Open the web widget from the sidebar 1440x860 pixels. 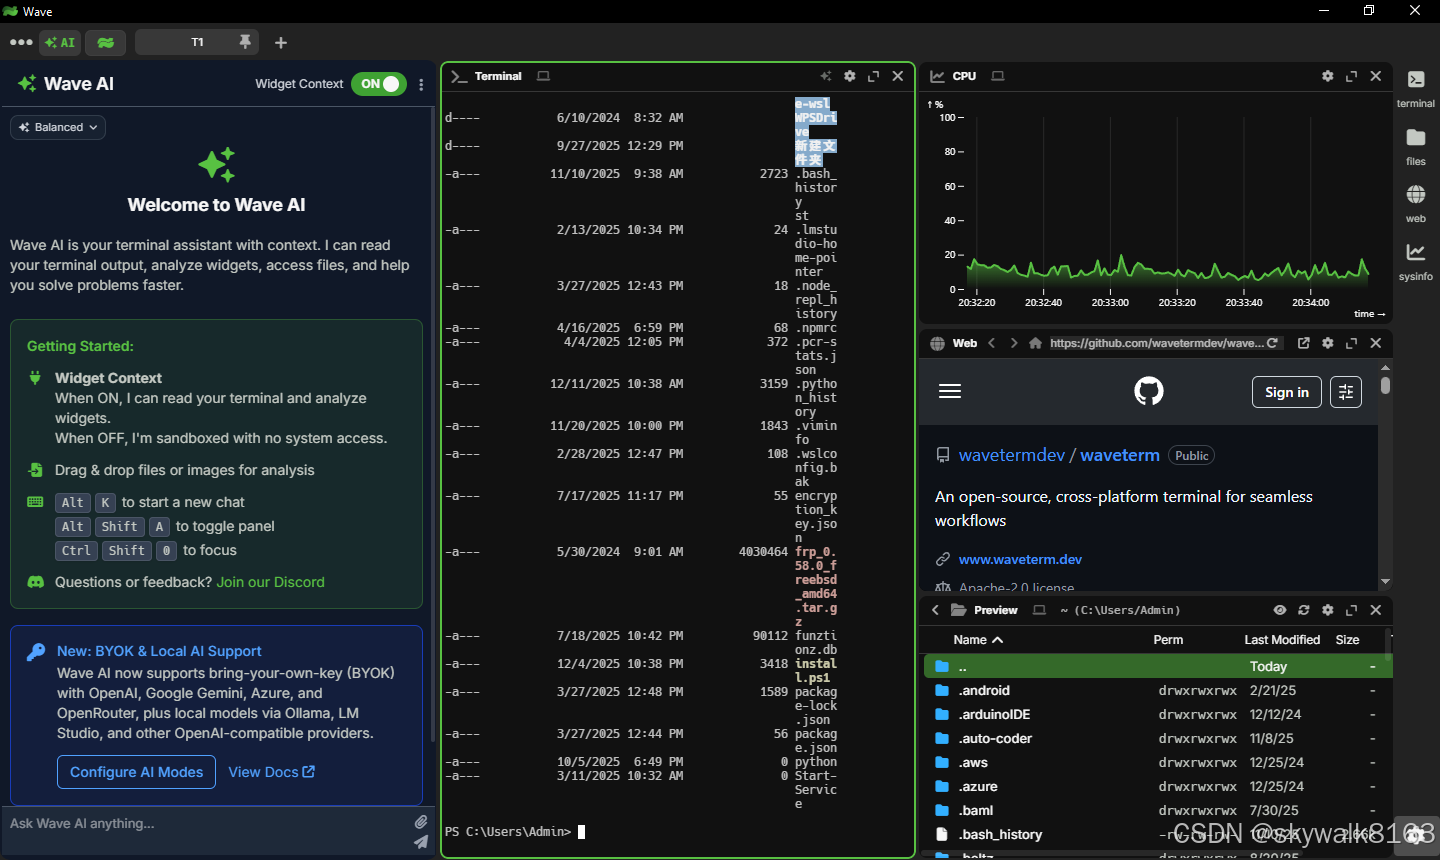coord(1415,203)
